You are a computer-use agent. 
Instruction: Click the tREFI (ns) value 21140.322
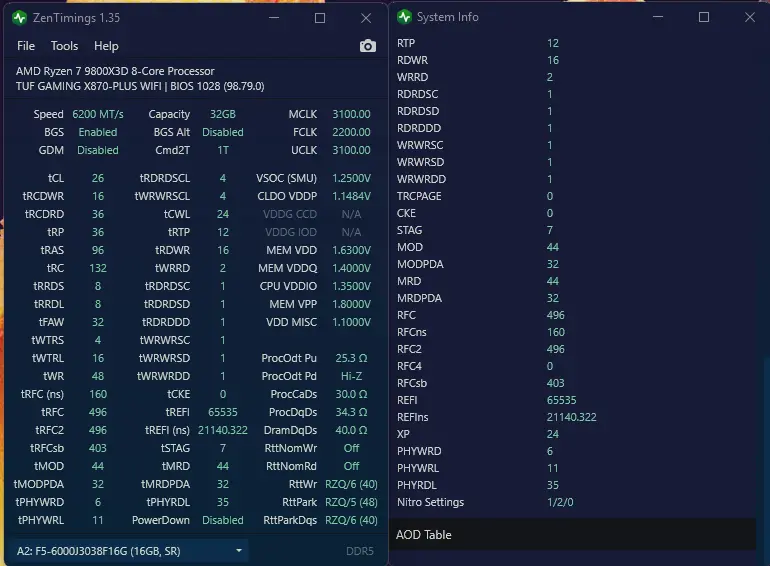point(222,430)
